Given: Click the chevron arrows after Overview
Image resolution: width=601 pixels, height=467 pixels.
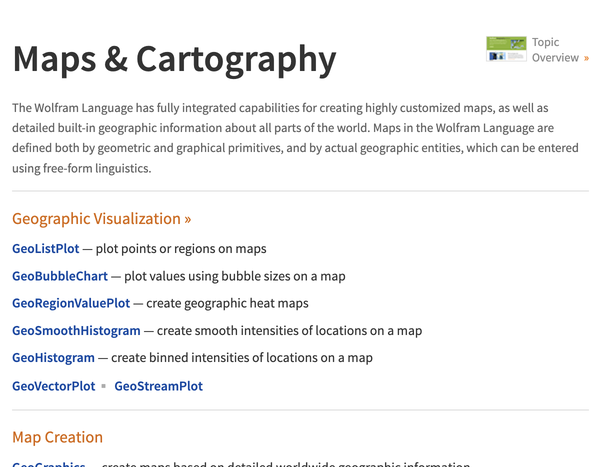Looking at the screenshot, I should (x=586, y=58).
